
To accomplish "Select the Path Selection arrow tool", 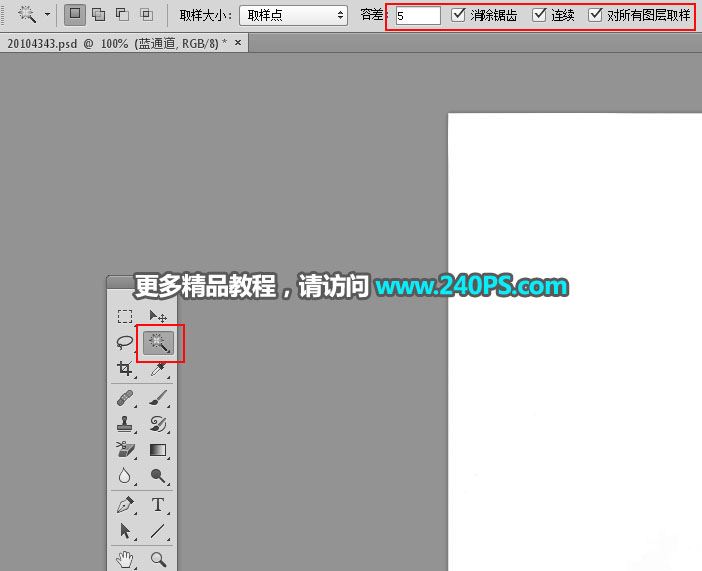I will pyautogui.click(x=125, y=531).
